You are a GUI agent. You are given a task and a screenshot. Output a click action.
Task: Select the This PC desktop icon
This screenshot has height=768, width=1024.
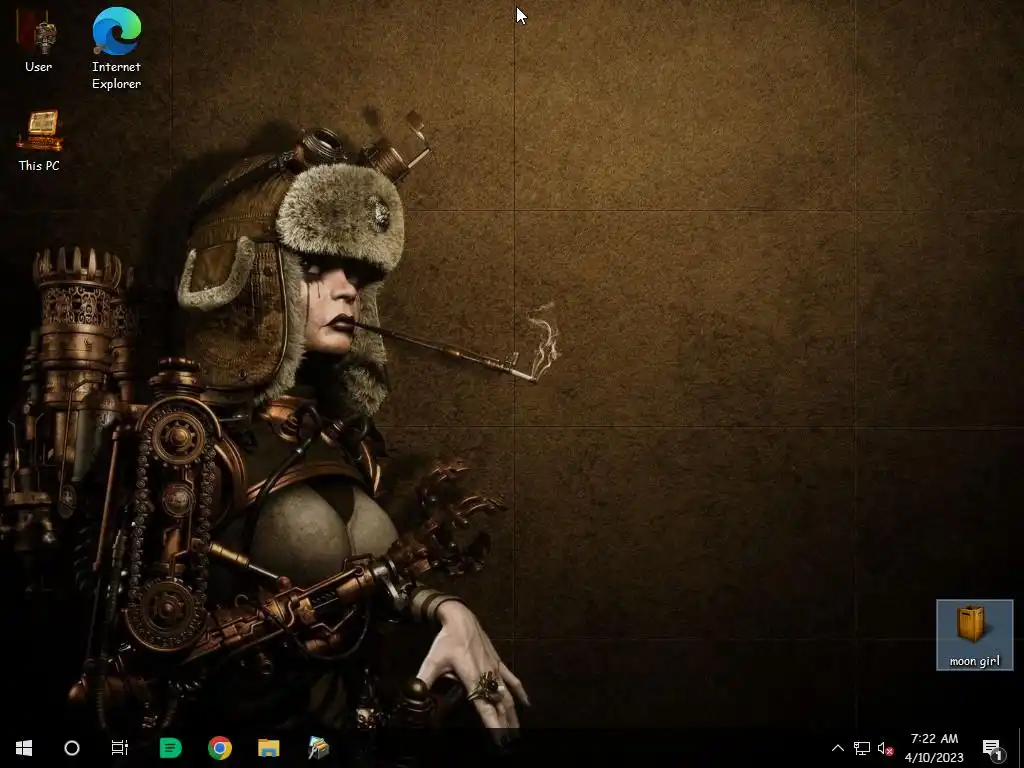click(x=39, y=140)
